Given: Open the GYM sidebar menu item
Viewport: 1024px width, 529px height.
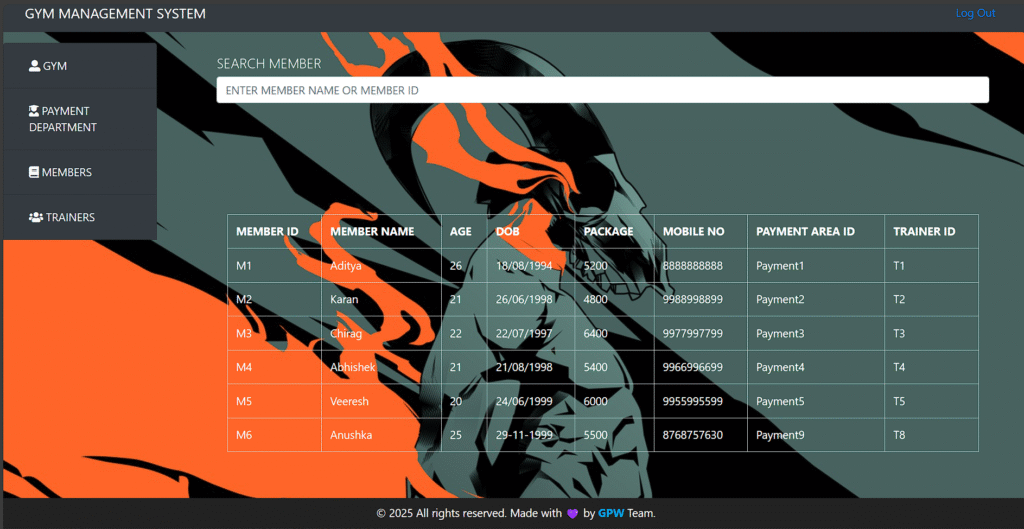Looking at the screenshot, I should pos(80,66).
